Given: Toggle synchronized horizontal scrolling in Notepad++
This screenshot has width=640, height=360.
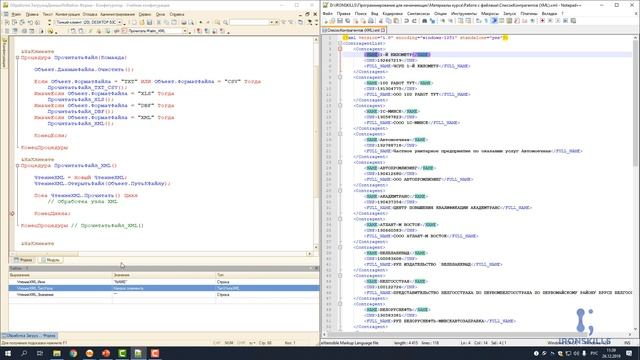Looking at the screenshot, I should (467, 21).
